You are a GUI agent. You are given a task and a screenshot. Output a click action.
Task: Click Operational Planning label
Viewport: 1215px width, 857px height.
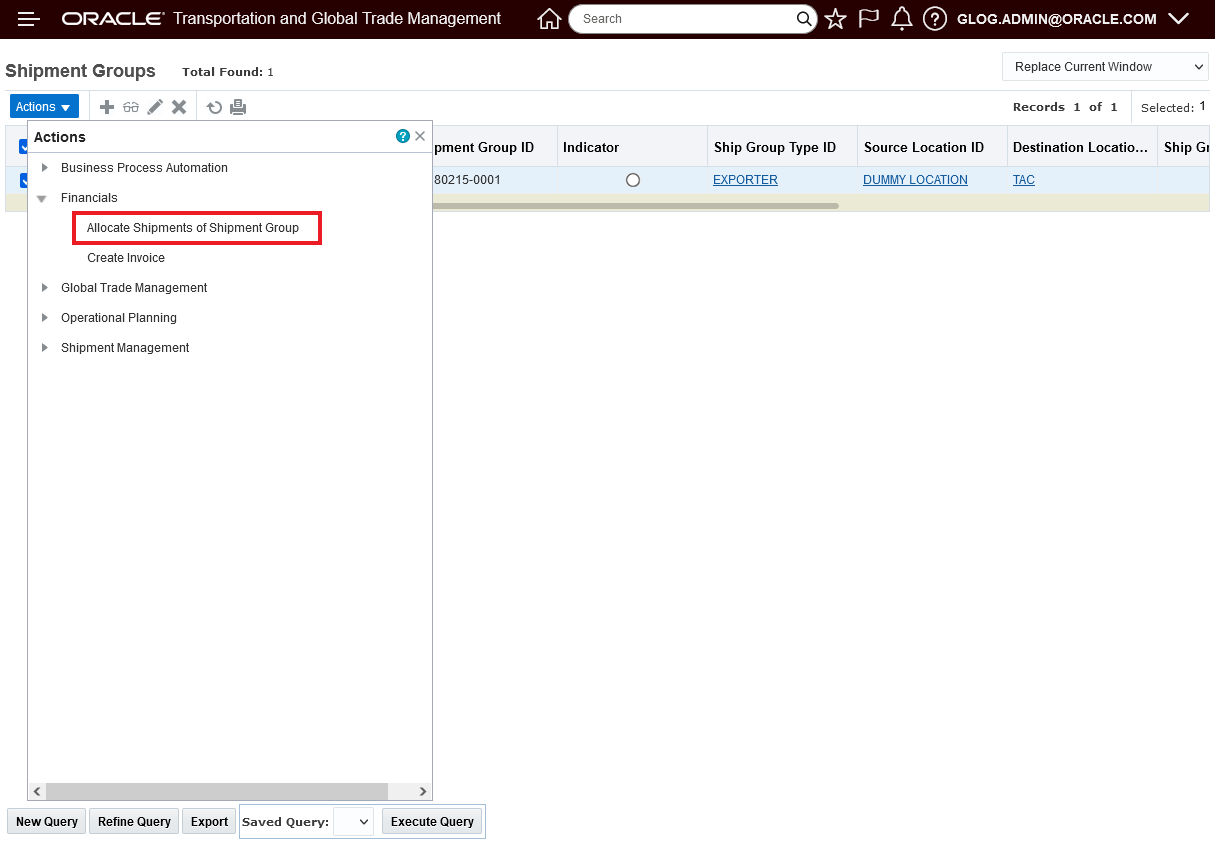coord(119,318)
